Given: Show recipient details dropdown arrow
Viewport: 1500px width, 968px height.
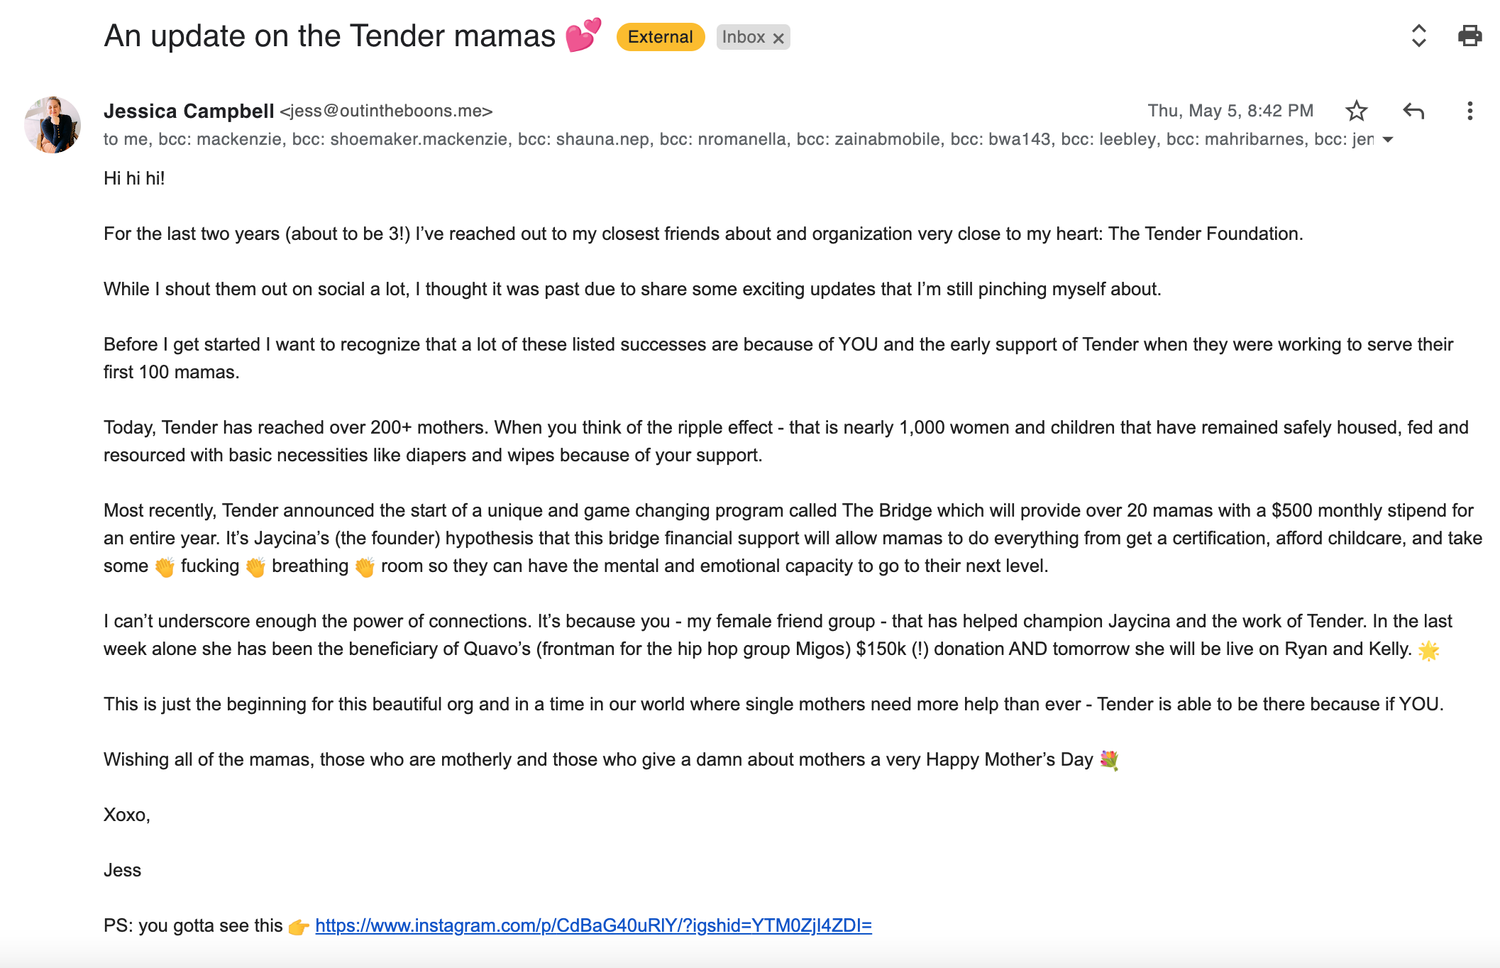Looking at the screenshot, I should 1388,140.
